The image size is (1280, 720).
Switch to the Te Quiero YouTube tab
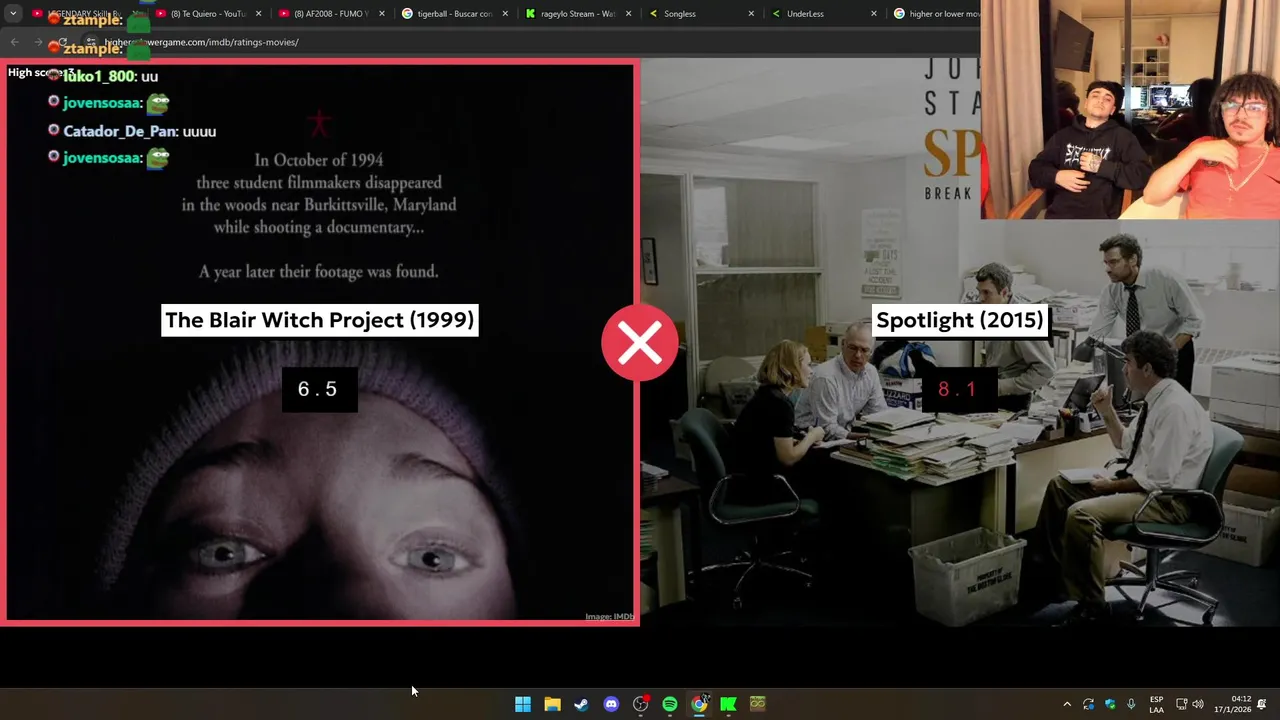208,14
